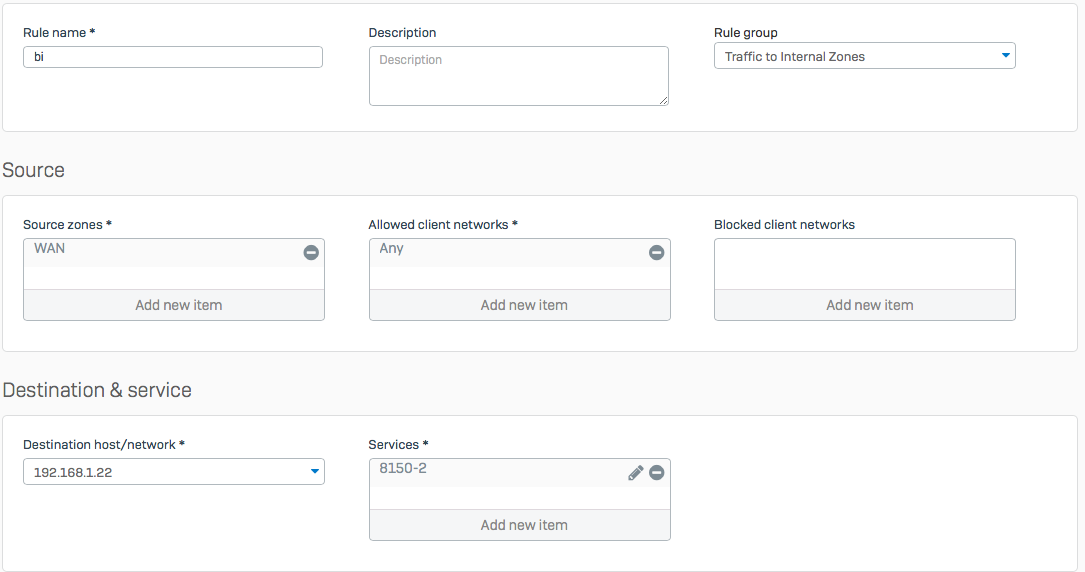This screenshot has height=572, width=1085.
Task: Click the Rule name field label
Action: click(x=58, y=33)
